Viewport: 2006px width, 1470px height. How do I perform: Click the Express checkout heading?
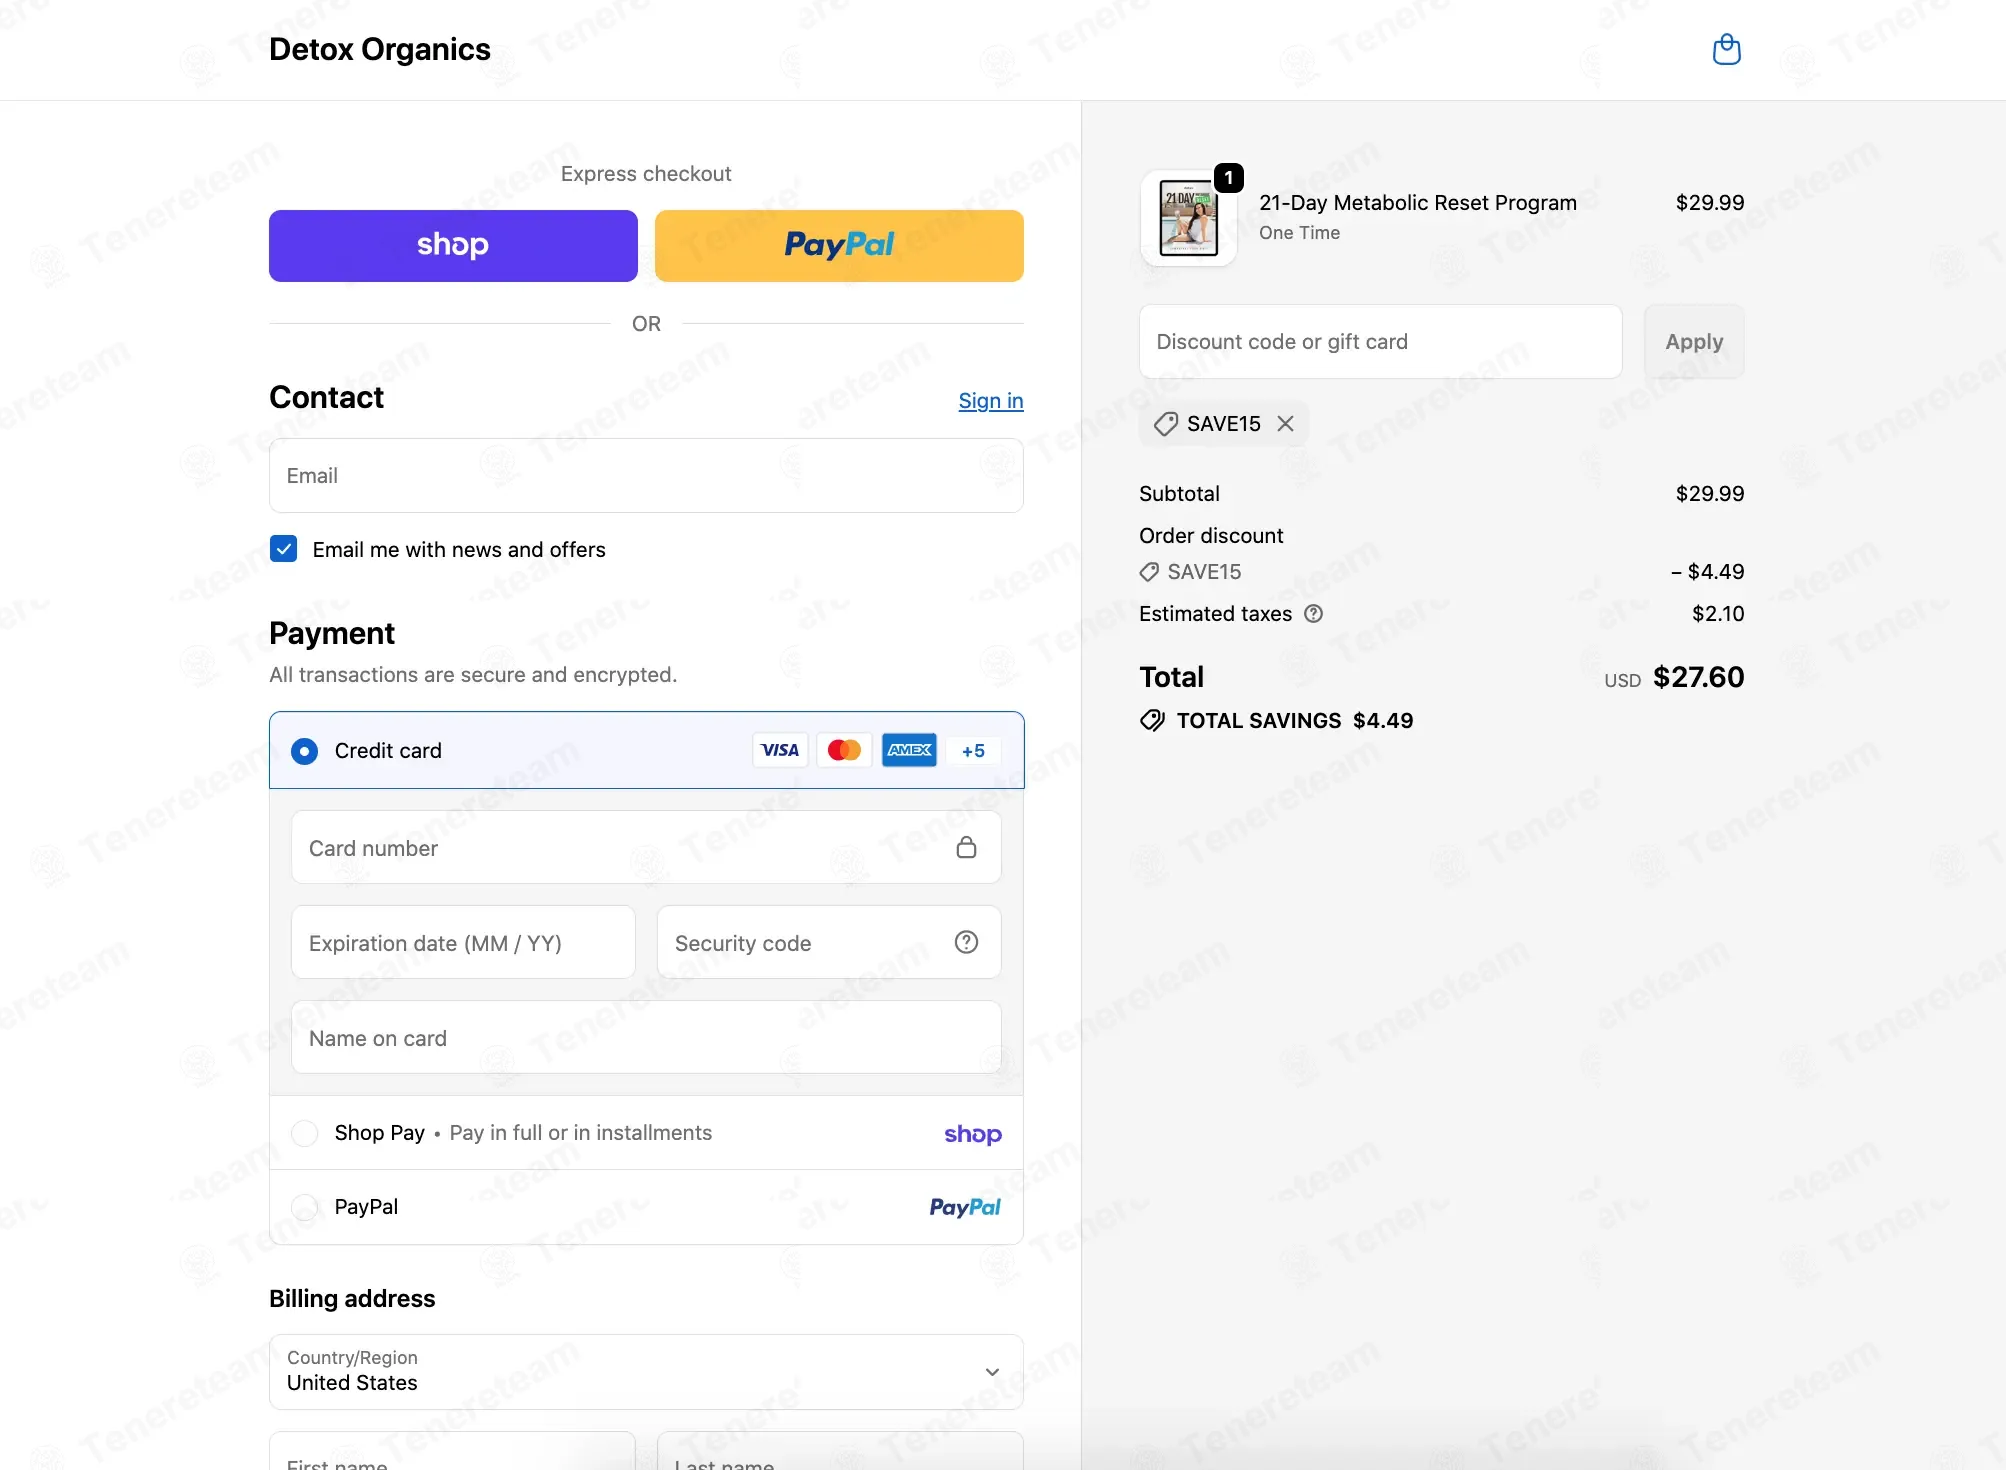[x=646, y=174]
